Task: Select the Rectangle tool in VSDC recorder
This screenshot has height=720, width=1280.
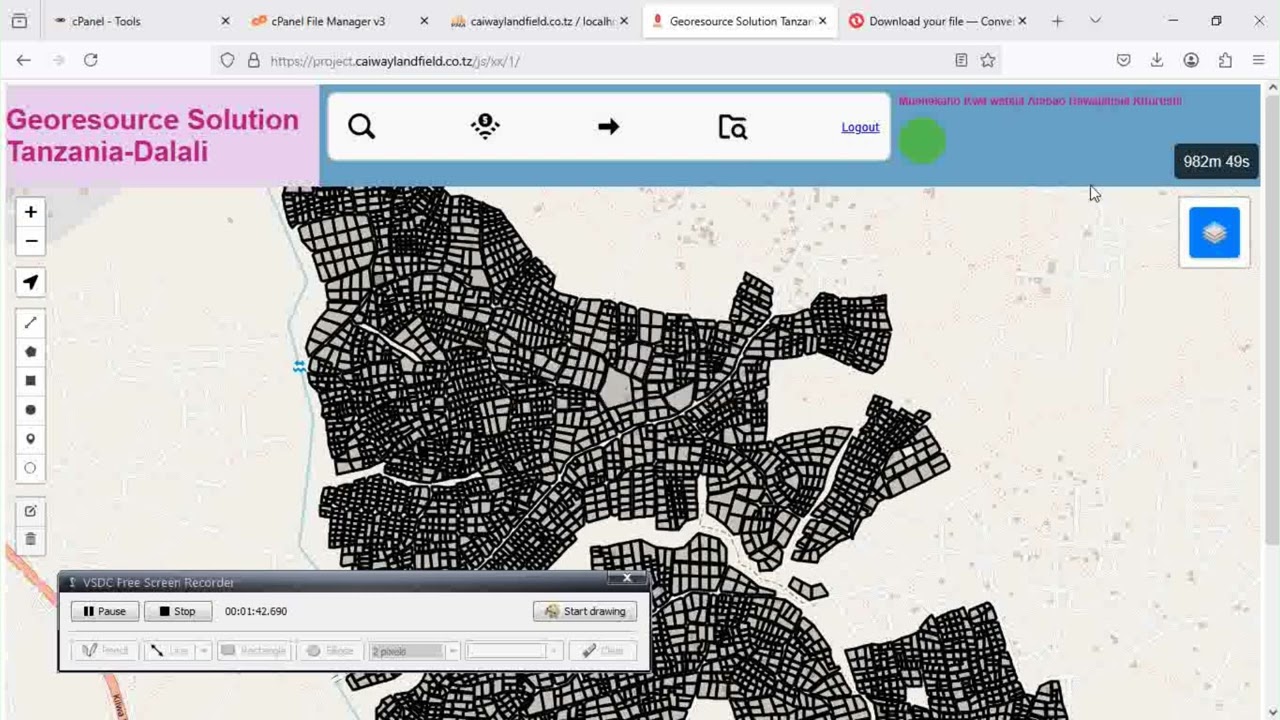Action: [x=254, y=651]
